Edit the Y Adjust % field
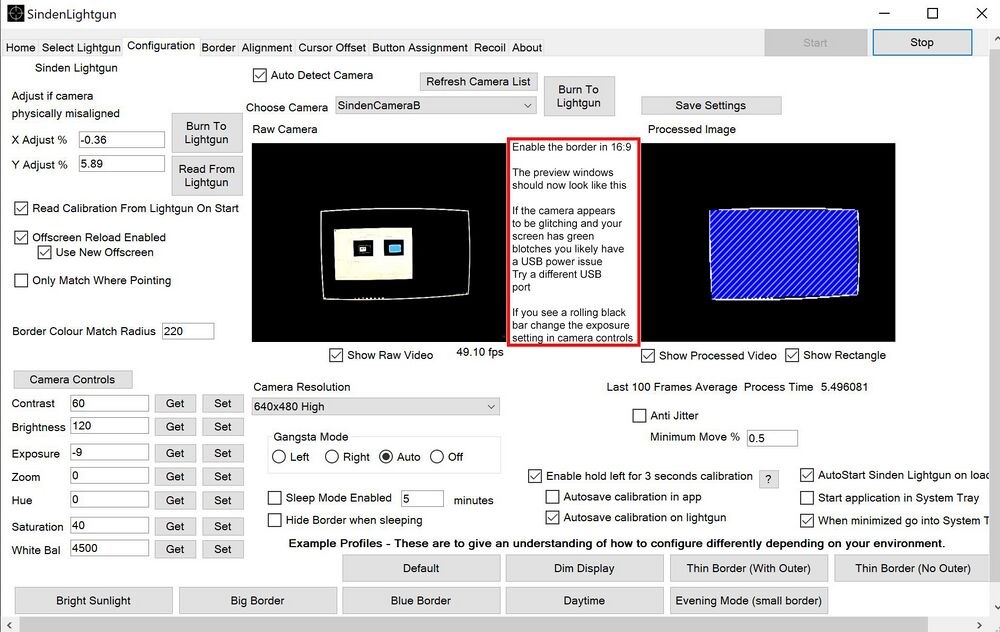This screenshot has width=1000, height=632. click(x=121, y=164)
